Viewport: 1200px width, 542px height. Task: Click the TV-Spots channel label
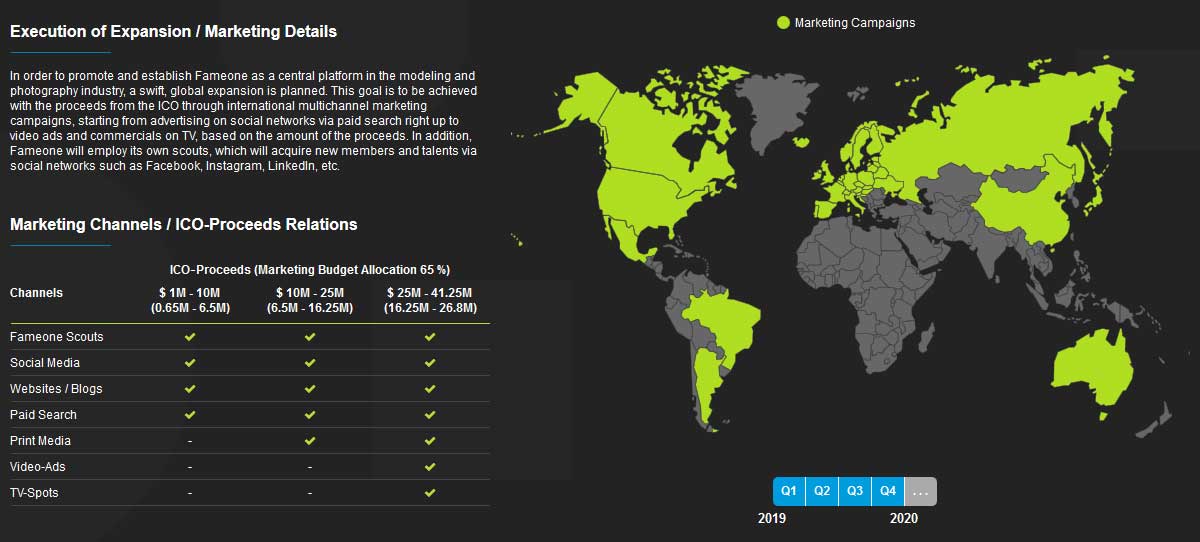(x=34, y=493)
